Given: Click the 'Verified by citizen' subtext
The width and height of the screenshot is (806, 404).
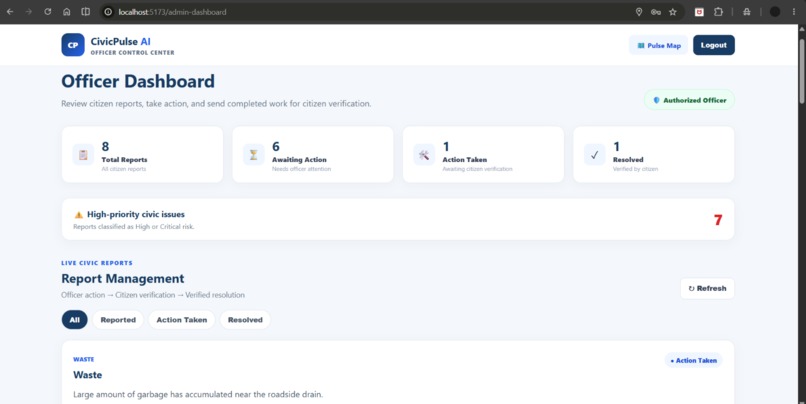Looking at the screenshot, I should [635, 169].
